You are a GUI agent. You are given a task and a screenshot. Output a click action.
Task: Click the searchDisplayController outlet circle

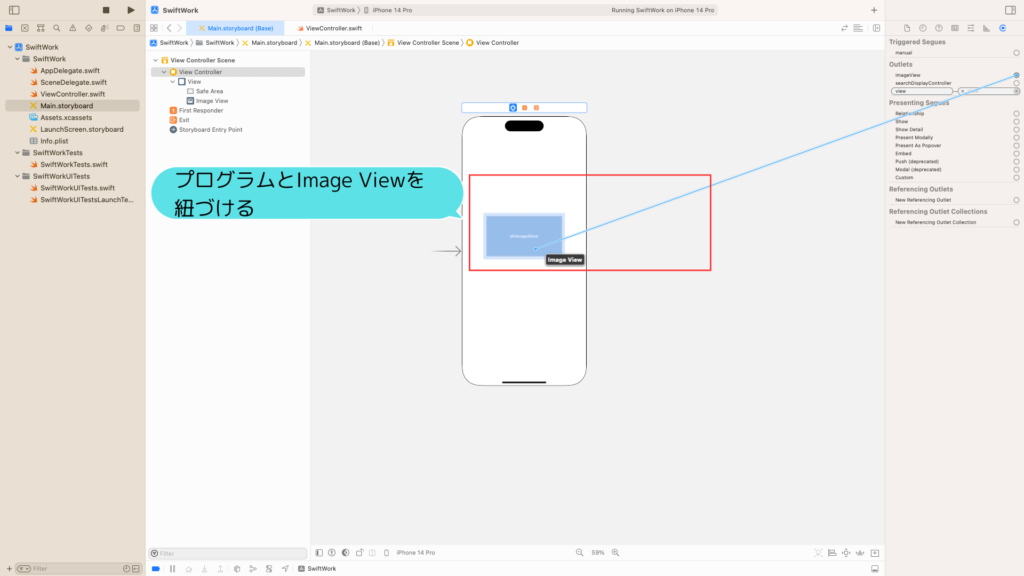click(1016, 83)
